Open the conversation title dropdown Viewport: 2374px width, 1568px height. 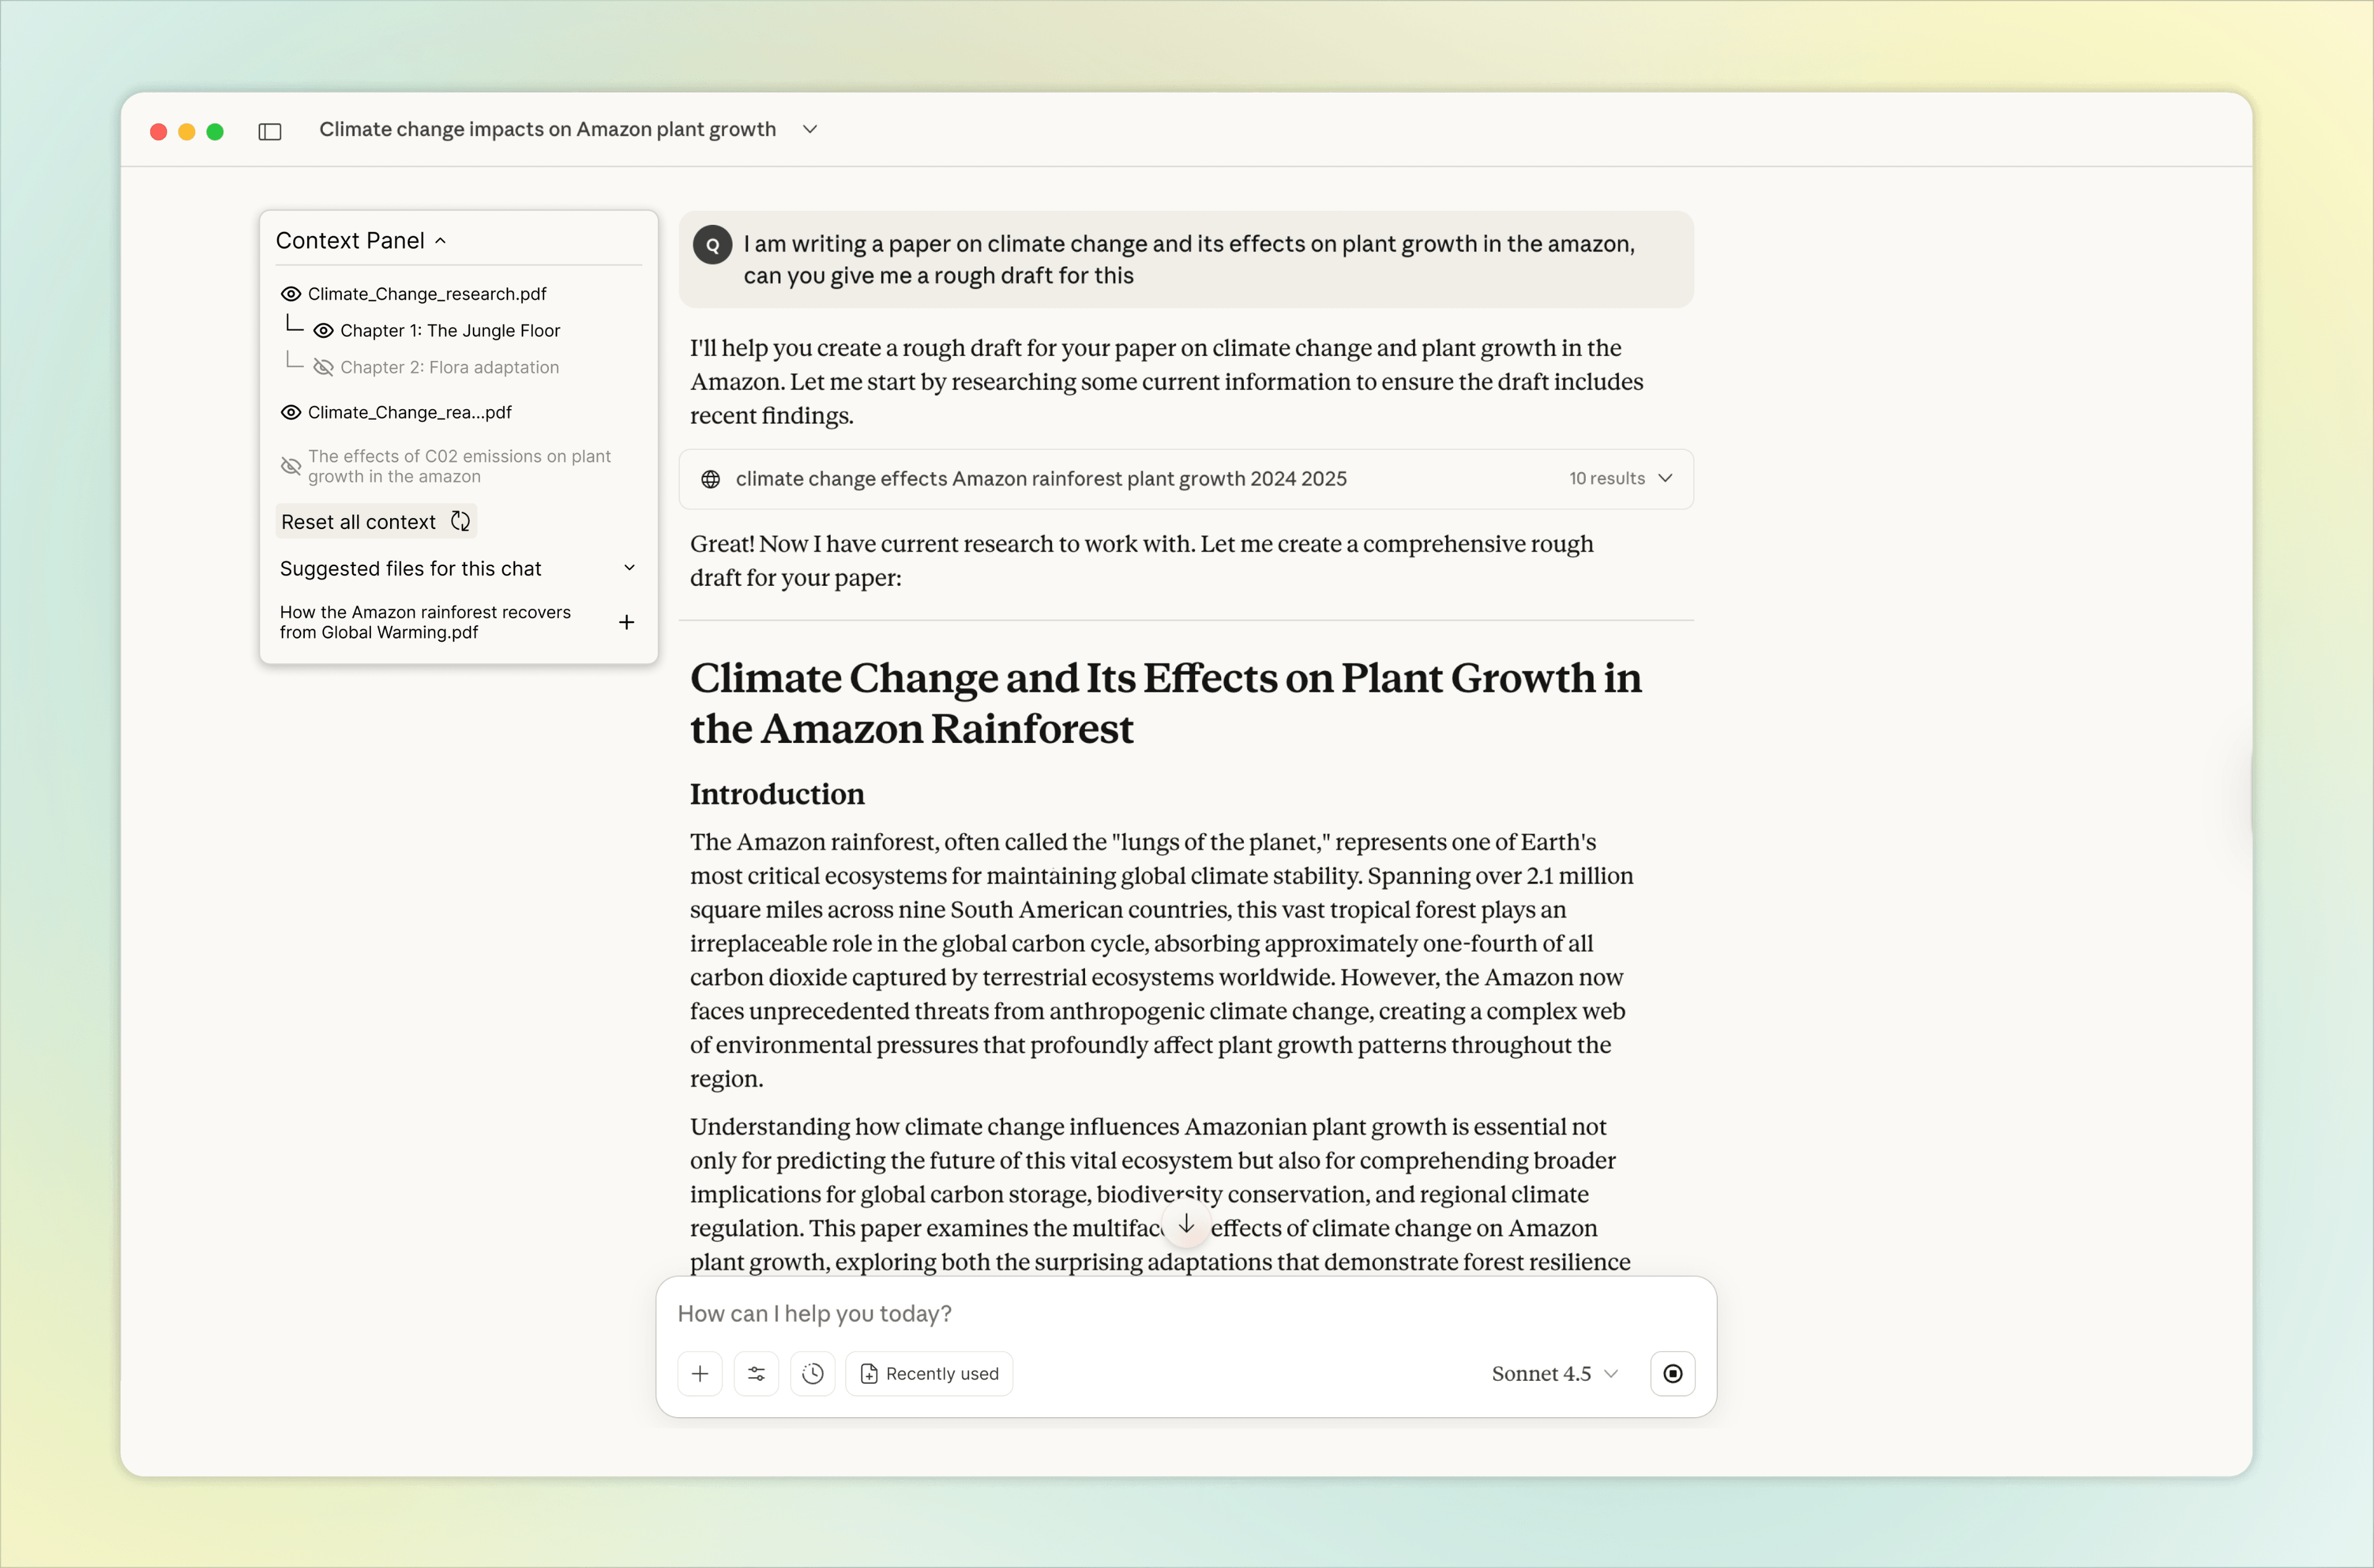pyautogui.click(x=810, y=129)
